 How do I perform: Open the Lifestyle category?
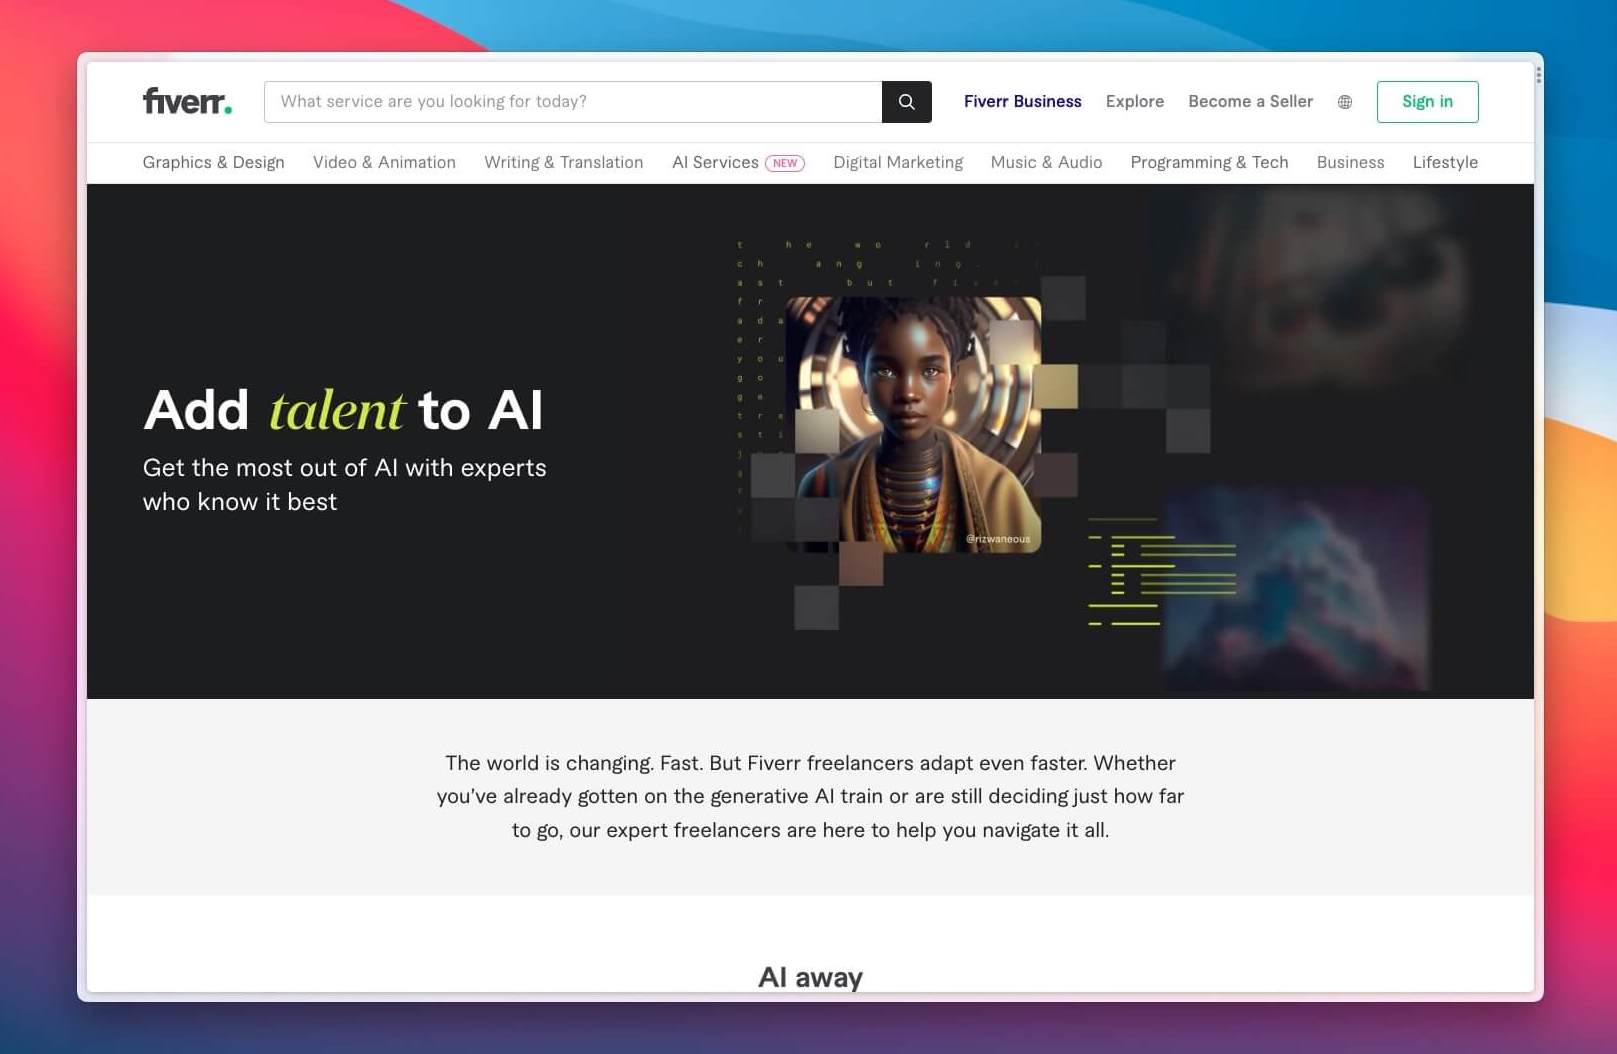tap(1445, 162)
